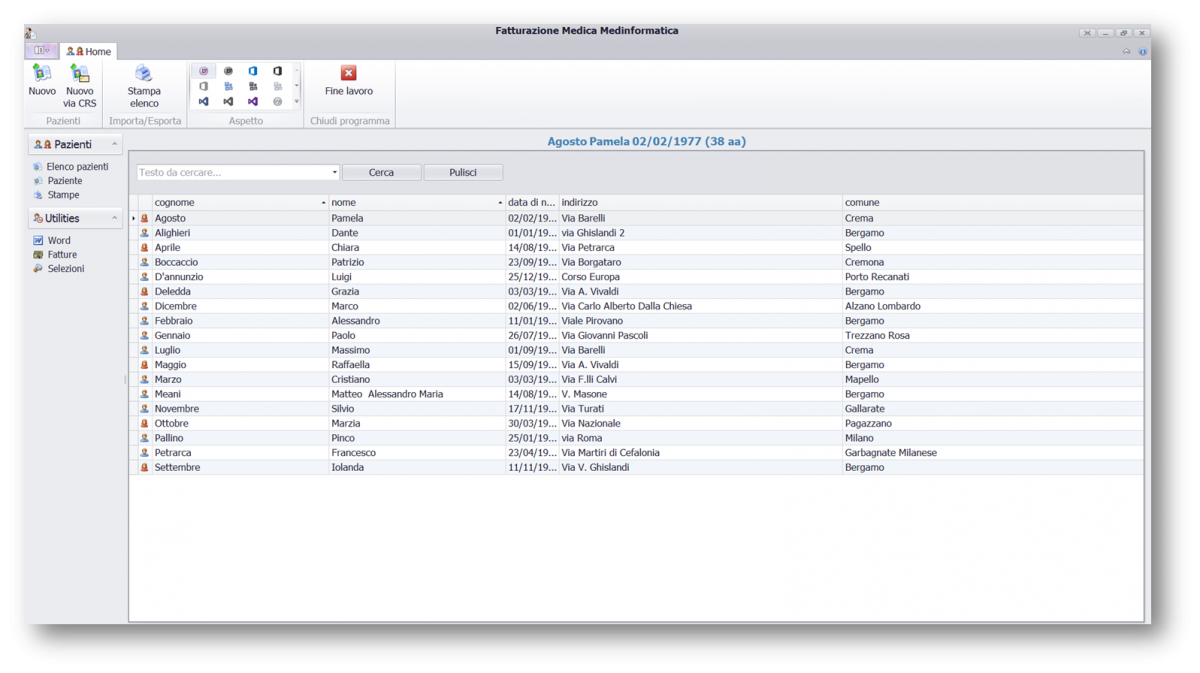Click the row indicator arrow beside Agosto
This screenshot has height=673, width=1200.
(134, 218)
